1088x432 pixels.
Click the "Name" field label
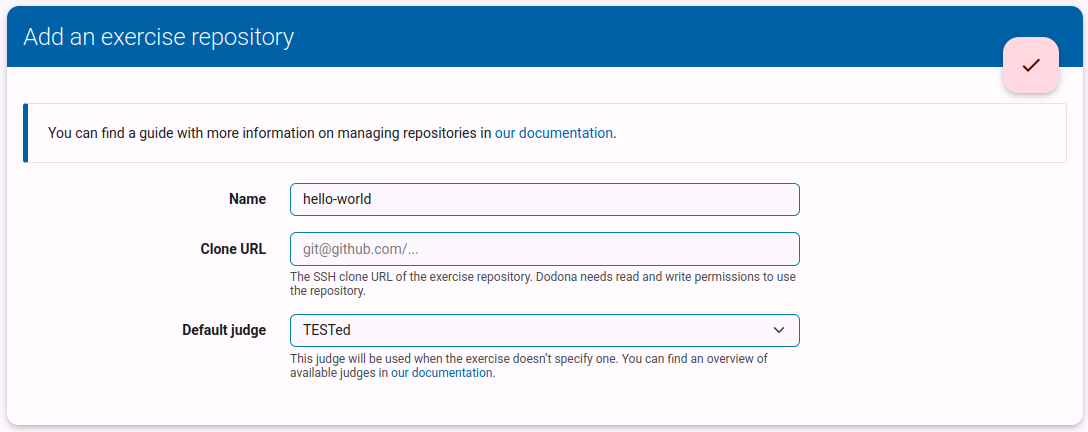(x=248, y=200)
